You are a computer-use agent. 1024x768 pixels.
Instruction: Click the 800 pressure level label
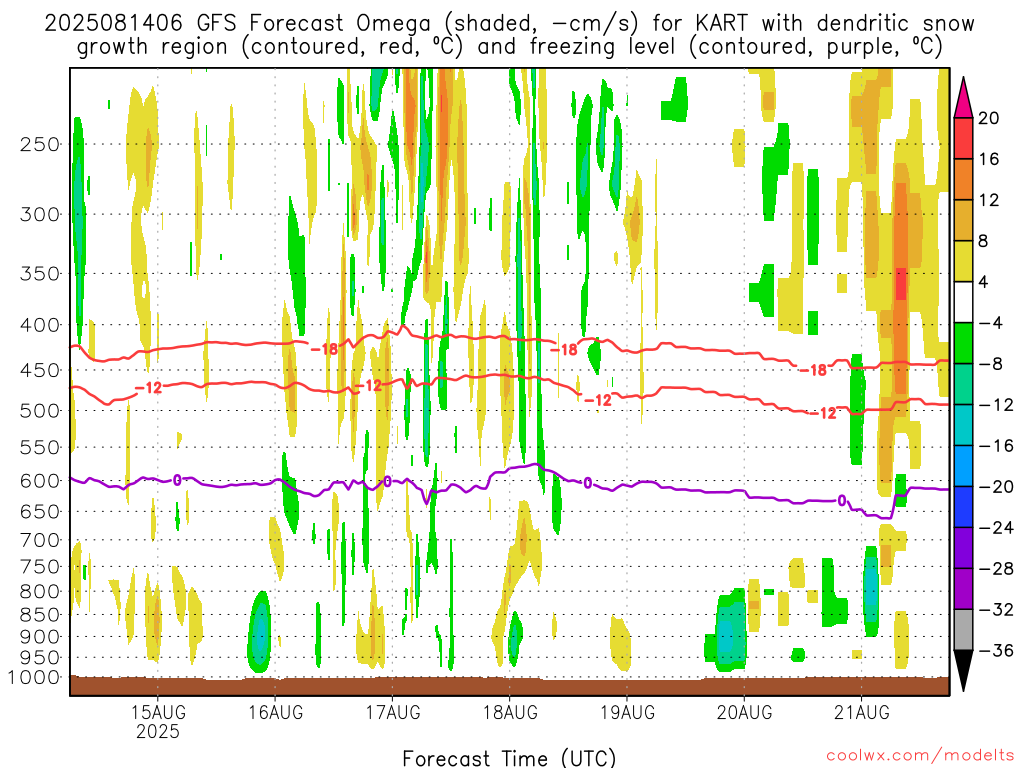coord(39,592)
